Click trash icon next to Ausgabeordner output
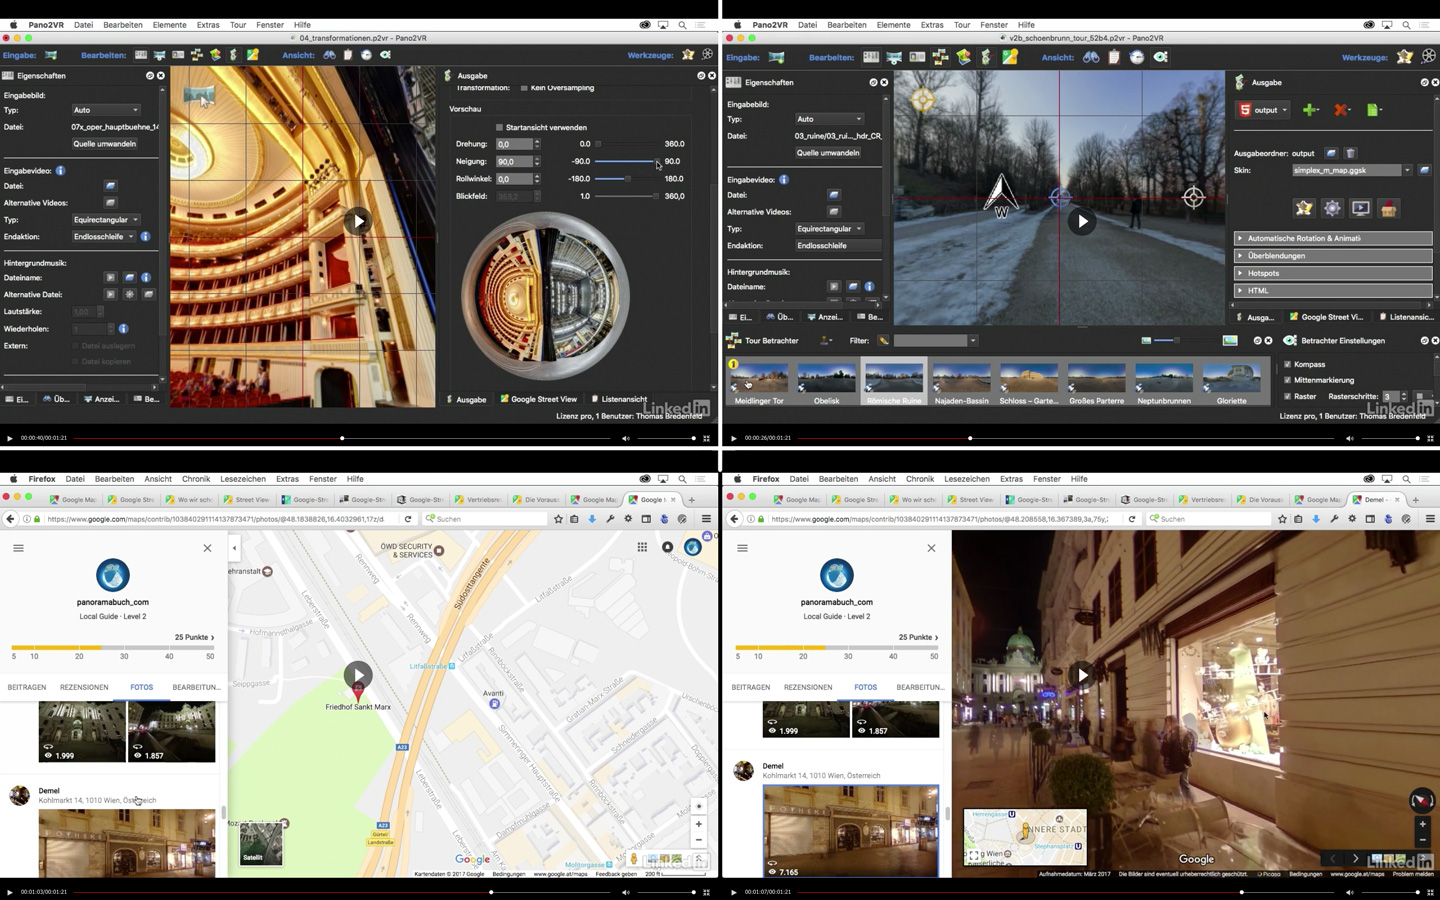Screen dimensions: 1440x900 coord(1350,153)
